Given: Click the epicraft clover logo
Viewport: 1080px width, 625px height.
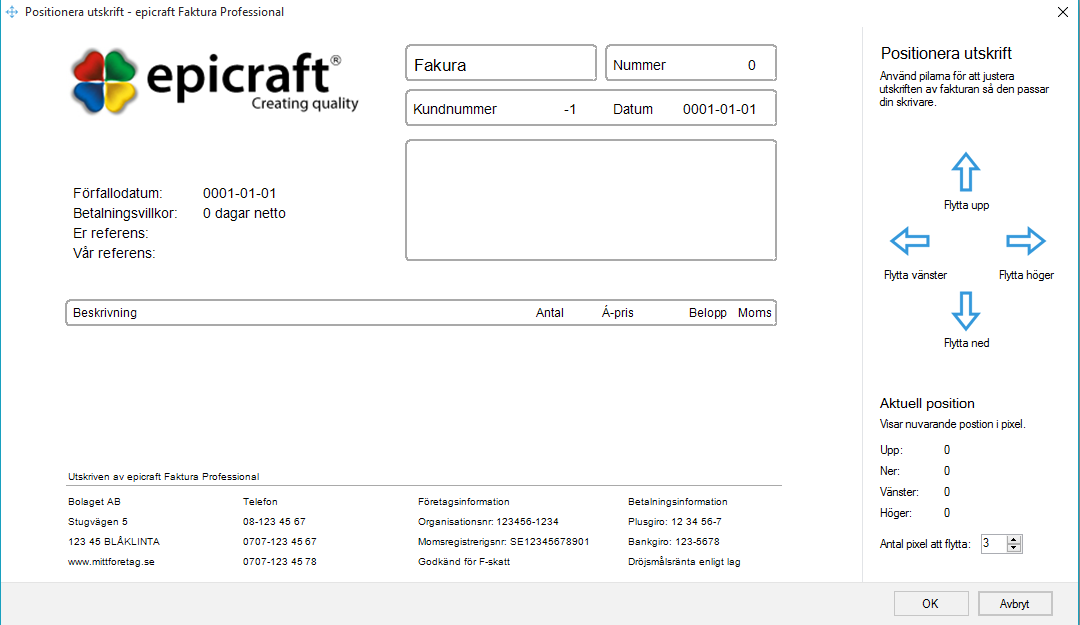Looking at the screenshot, I should click(104, 81).
